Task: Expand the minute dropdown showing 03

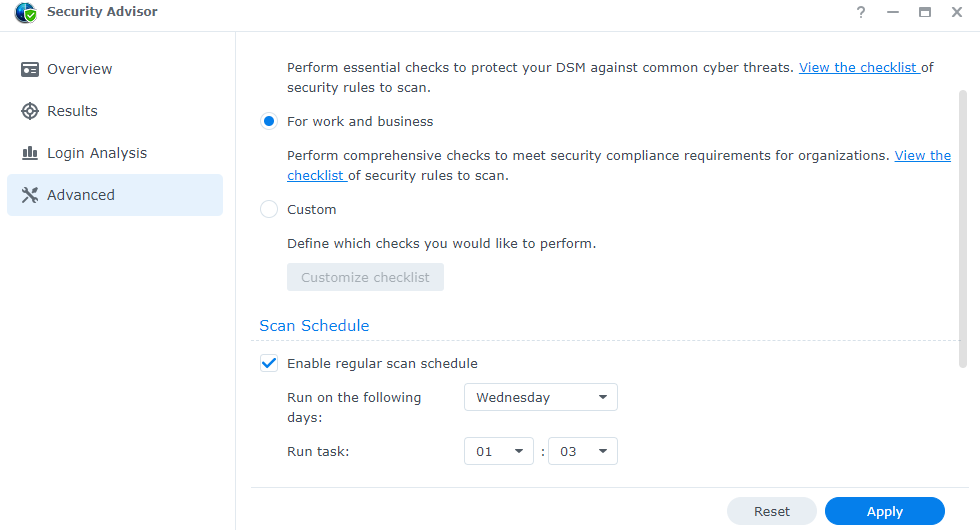Action: coord(582,451)
